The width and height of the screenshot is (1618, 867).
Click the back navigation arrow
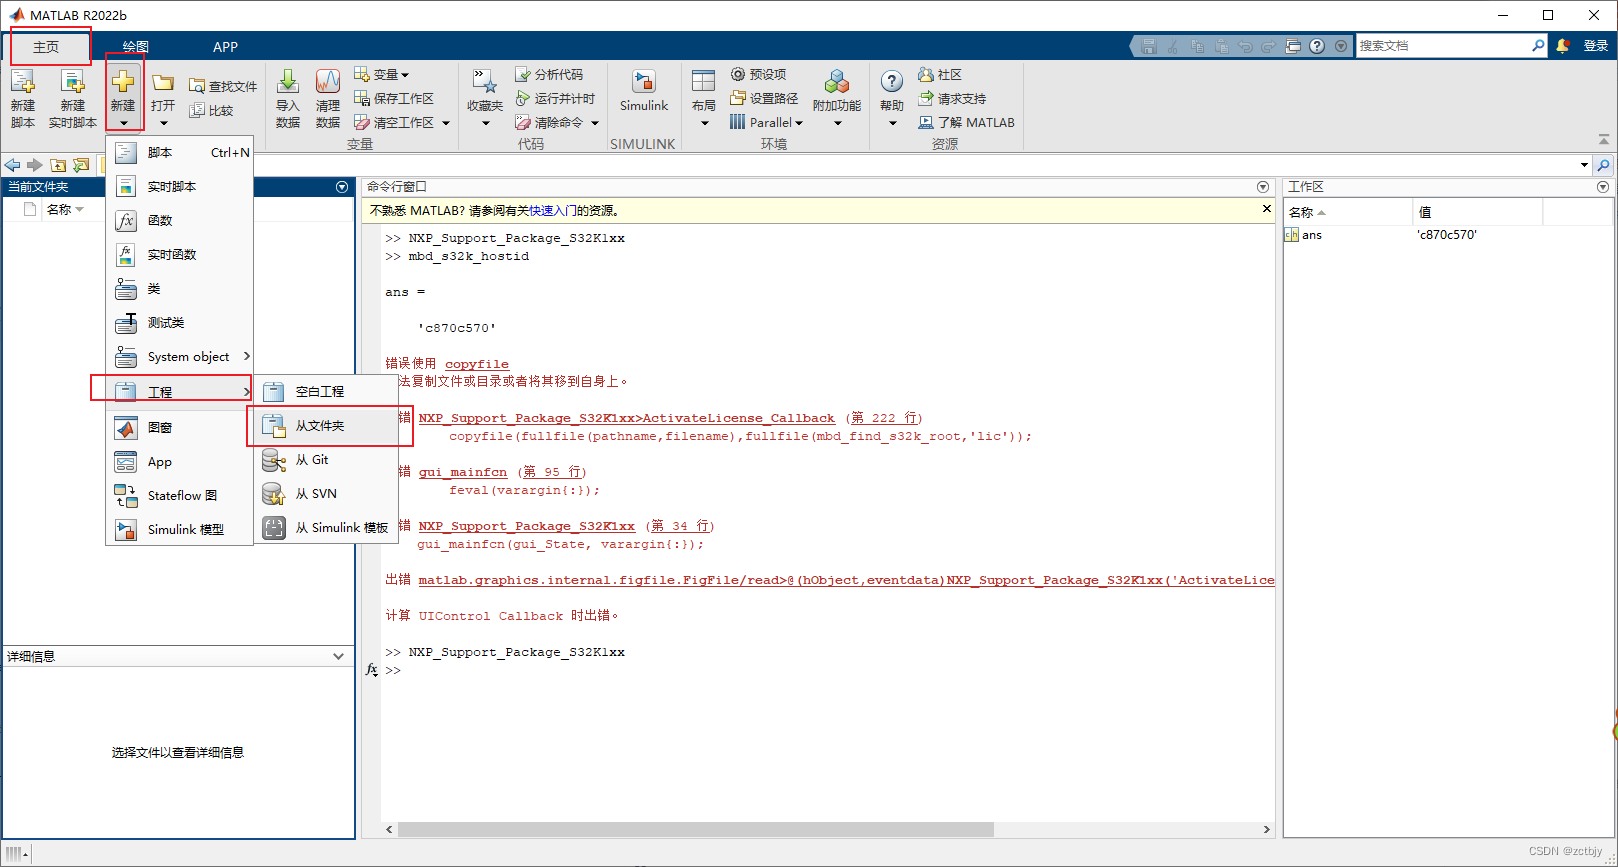click(13, 165)
